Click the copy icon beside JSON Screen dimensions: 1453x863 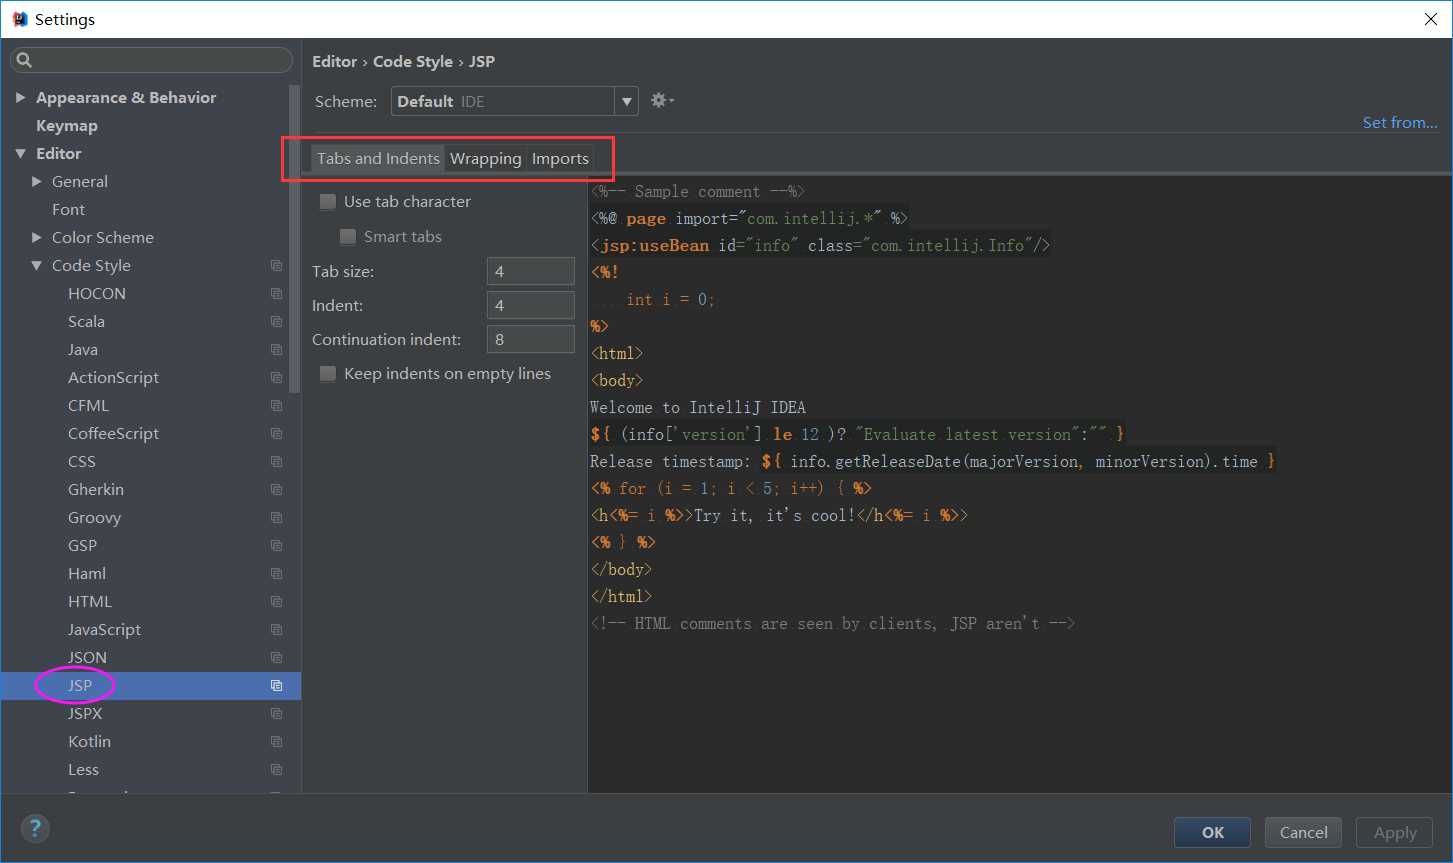point(277,658)
